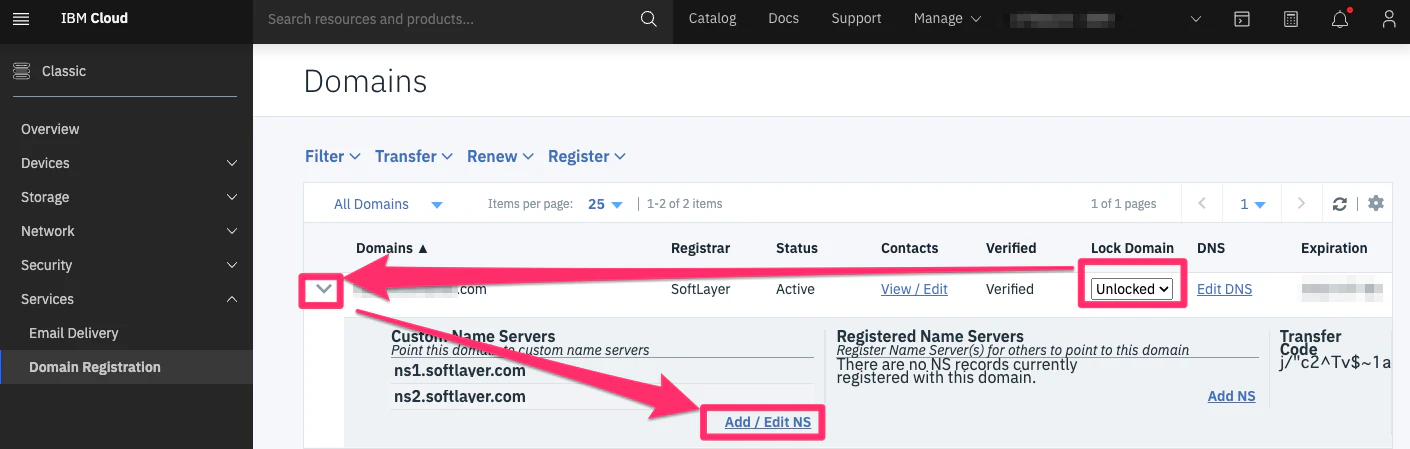
Task: Open the notifications bell
Action: [1340, 19]
